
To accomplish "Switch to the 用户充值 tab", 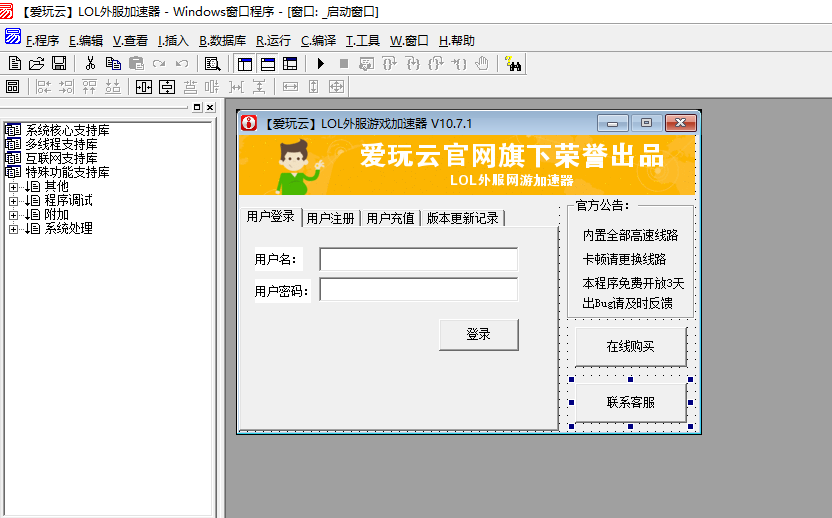I will [391, 219].
